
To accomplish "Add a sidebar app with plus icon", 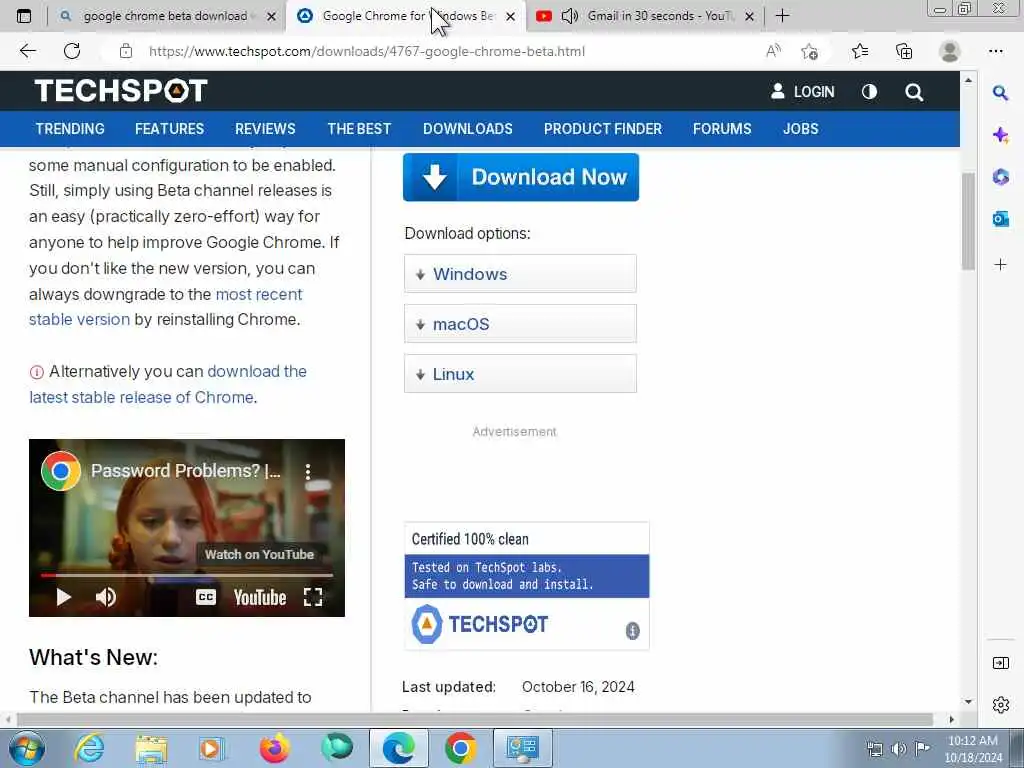I will (x=1000, y=264).
